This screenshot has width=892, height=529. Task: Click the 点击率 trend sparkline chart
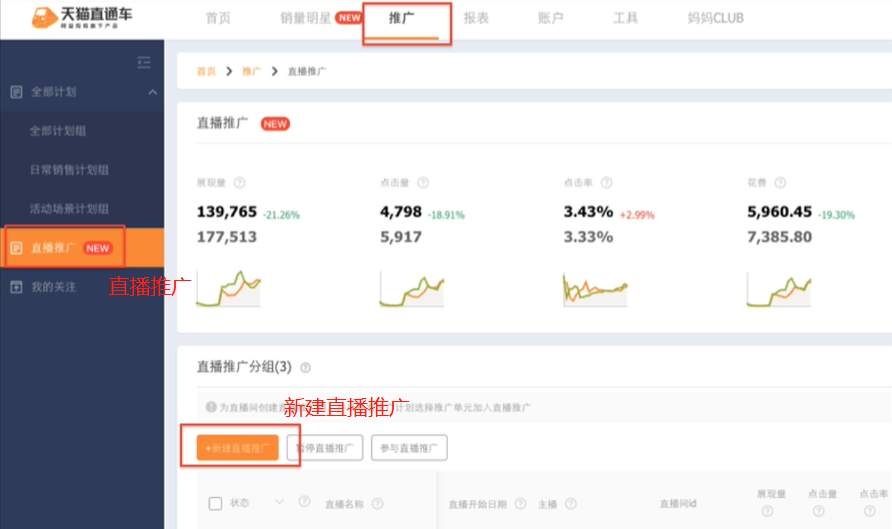point(596,288)
